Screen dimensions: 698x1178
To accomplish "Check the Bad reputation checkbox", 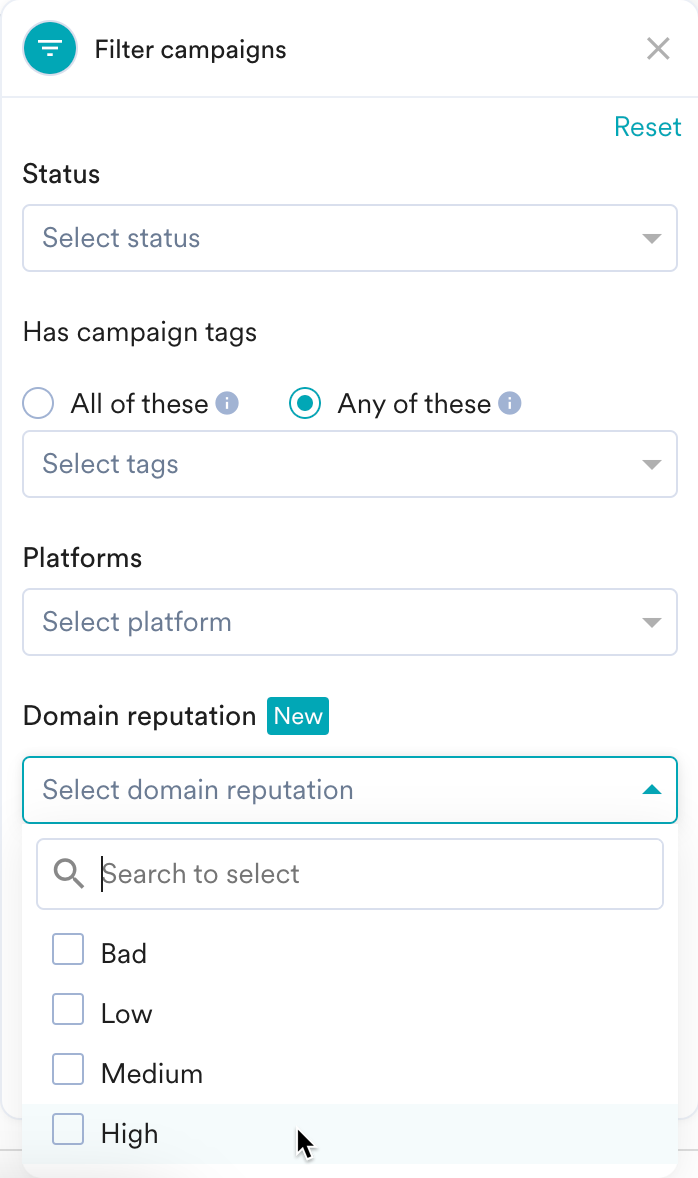I will click(x=68, y=950).
